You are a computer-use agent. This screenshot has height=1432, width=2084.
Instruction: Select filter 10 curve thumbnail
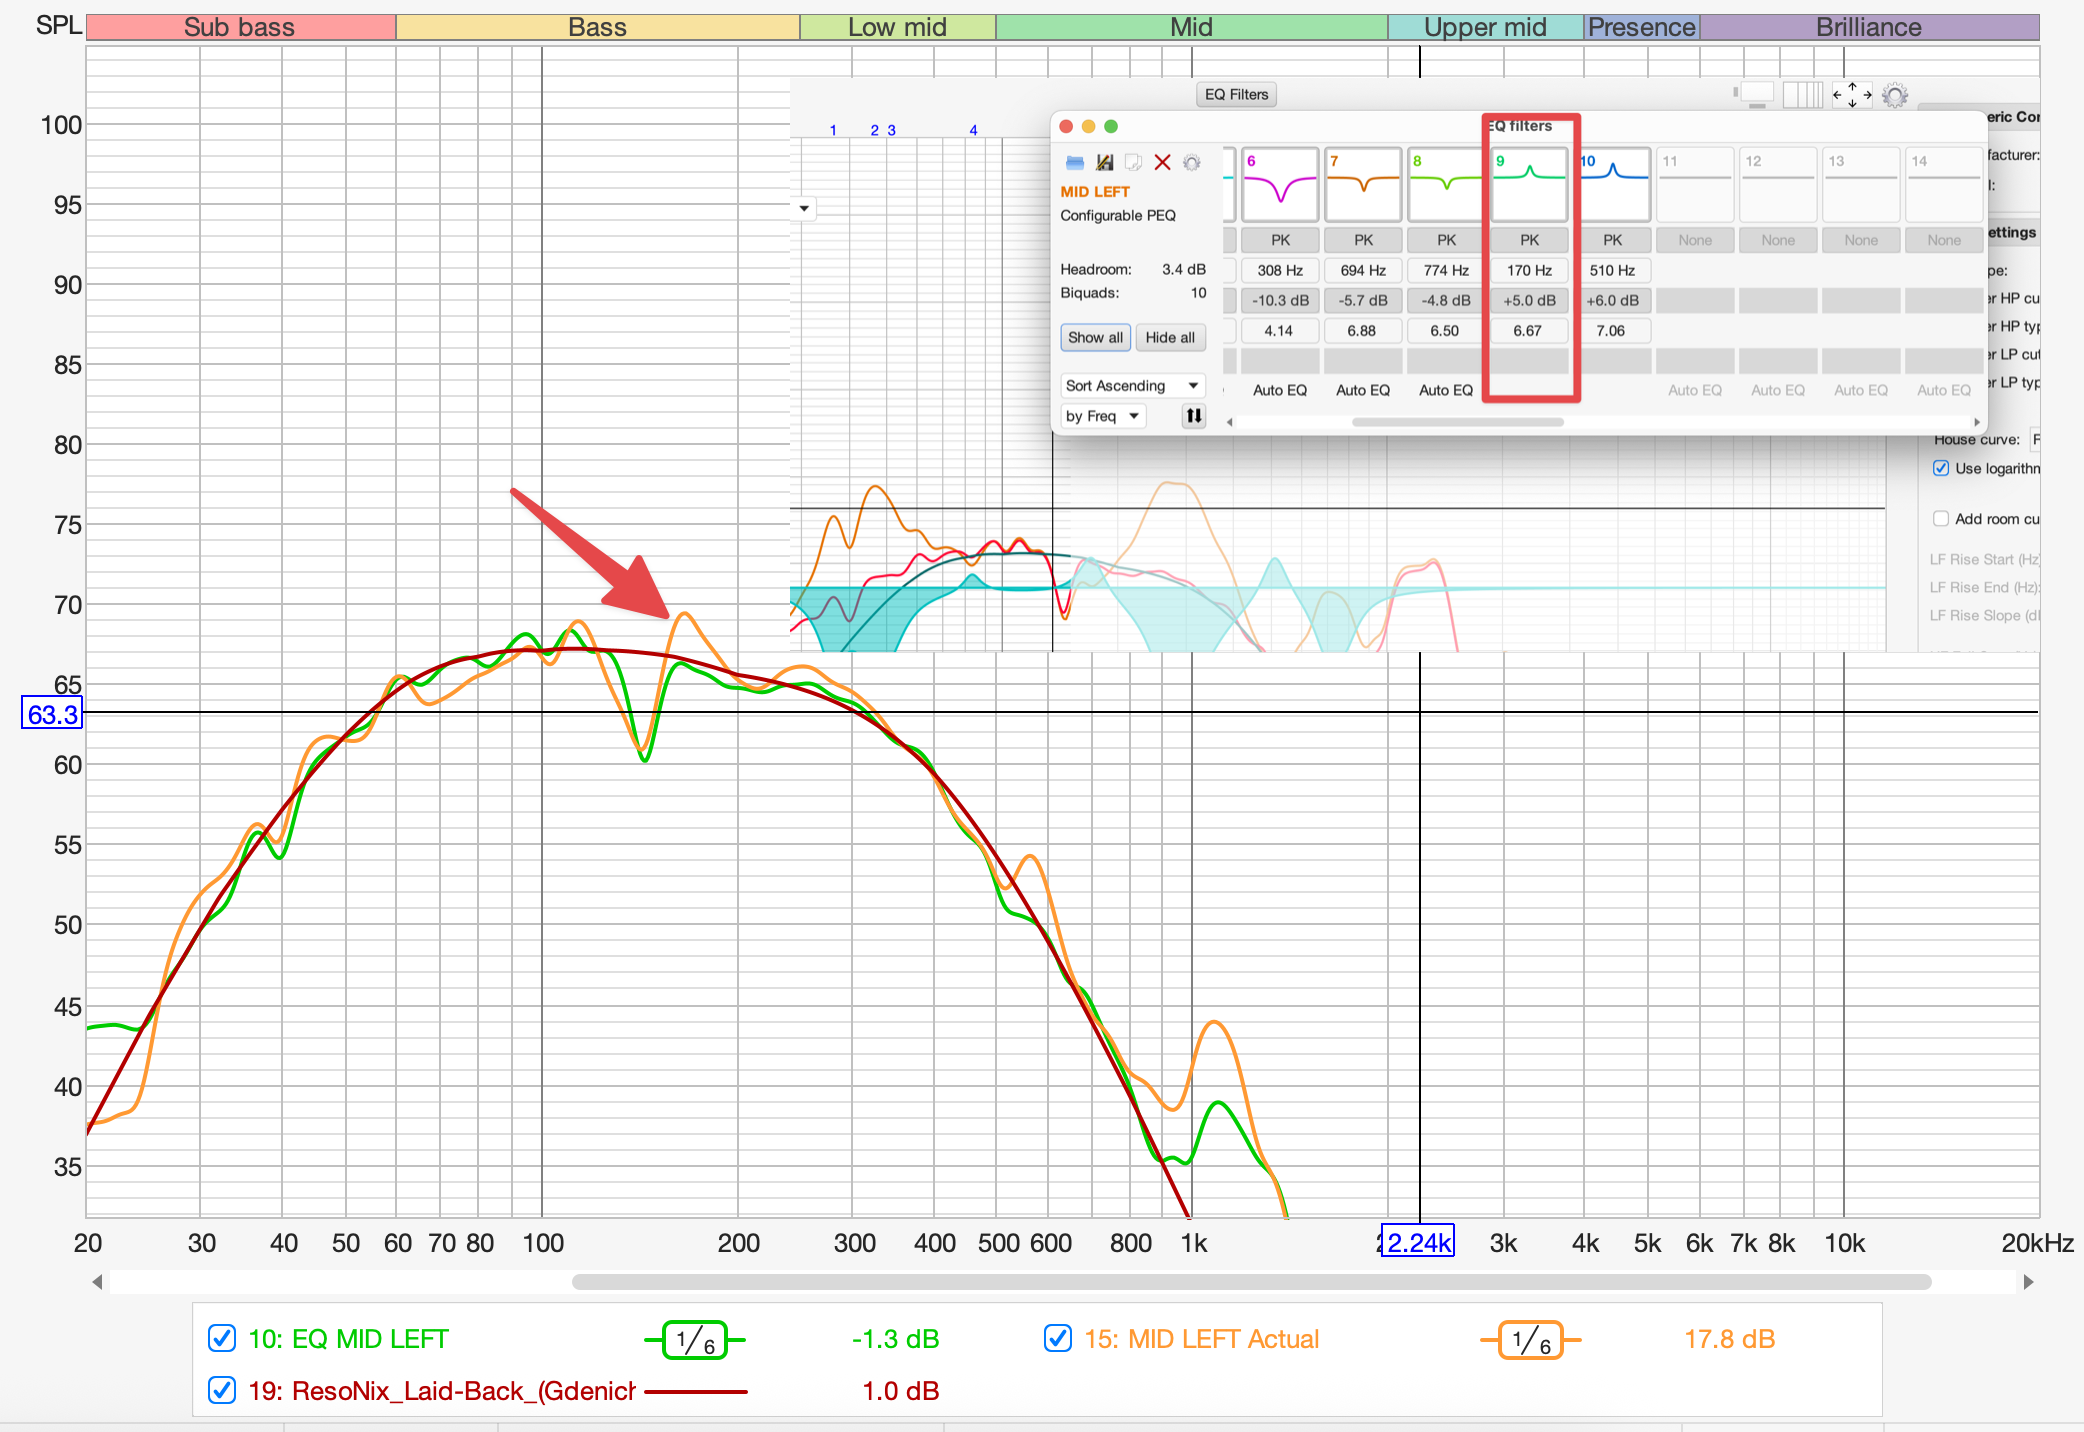click(1613, 185)
